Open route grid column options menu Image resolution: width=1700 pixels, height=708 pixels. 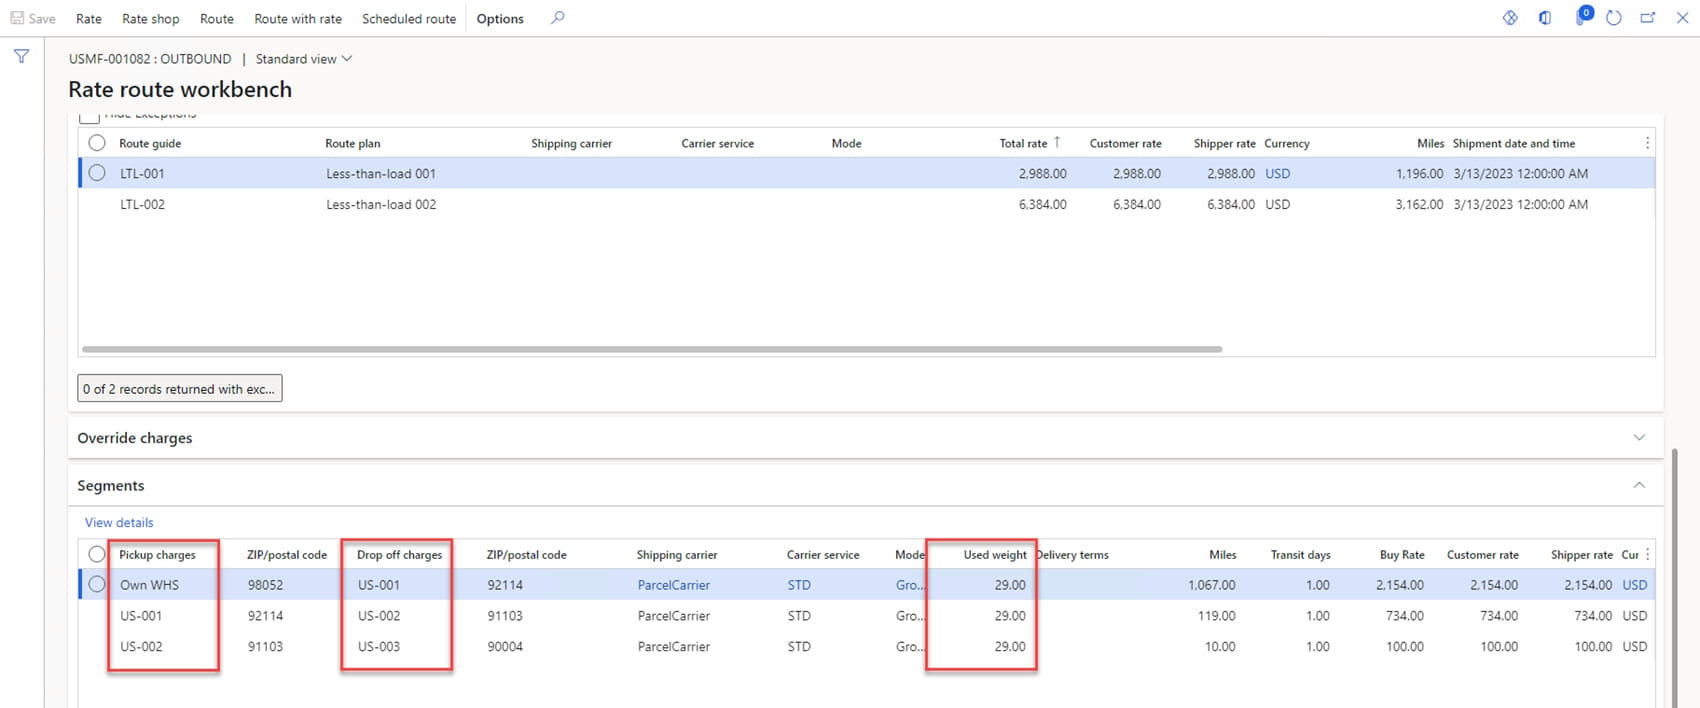coord(1647,143)
